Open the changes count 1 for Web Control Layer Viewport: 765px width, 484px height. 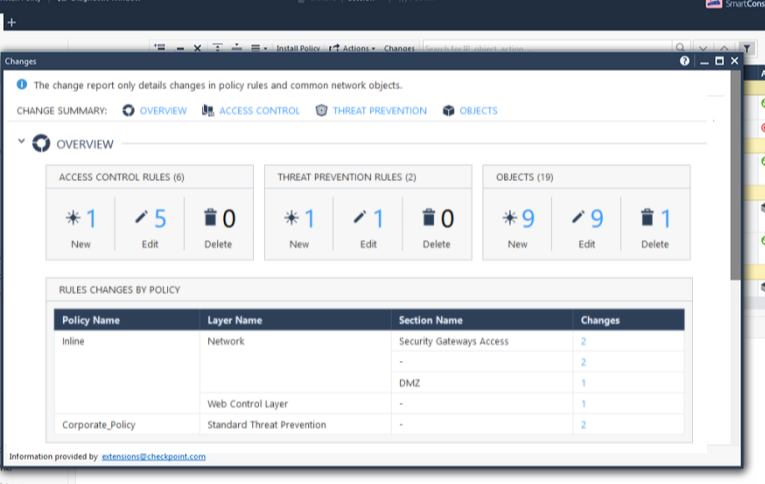(584, 403)
